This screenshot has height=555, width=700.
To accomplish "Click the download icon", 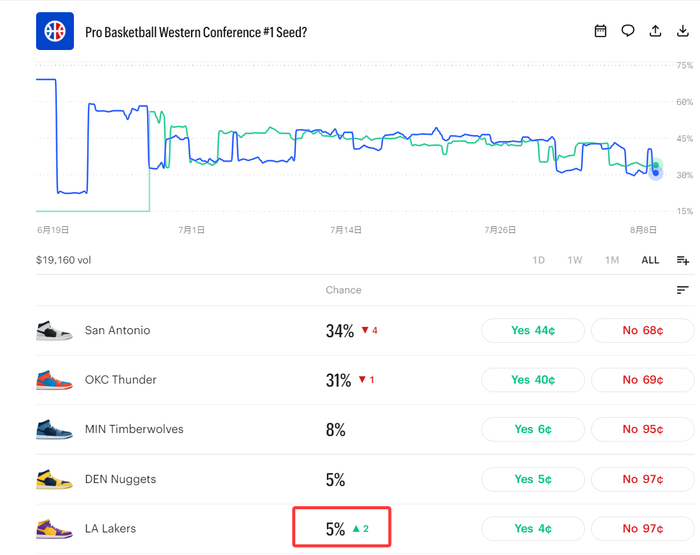I will coord(683,31).
